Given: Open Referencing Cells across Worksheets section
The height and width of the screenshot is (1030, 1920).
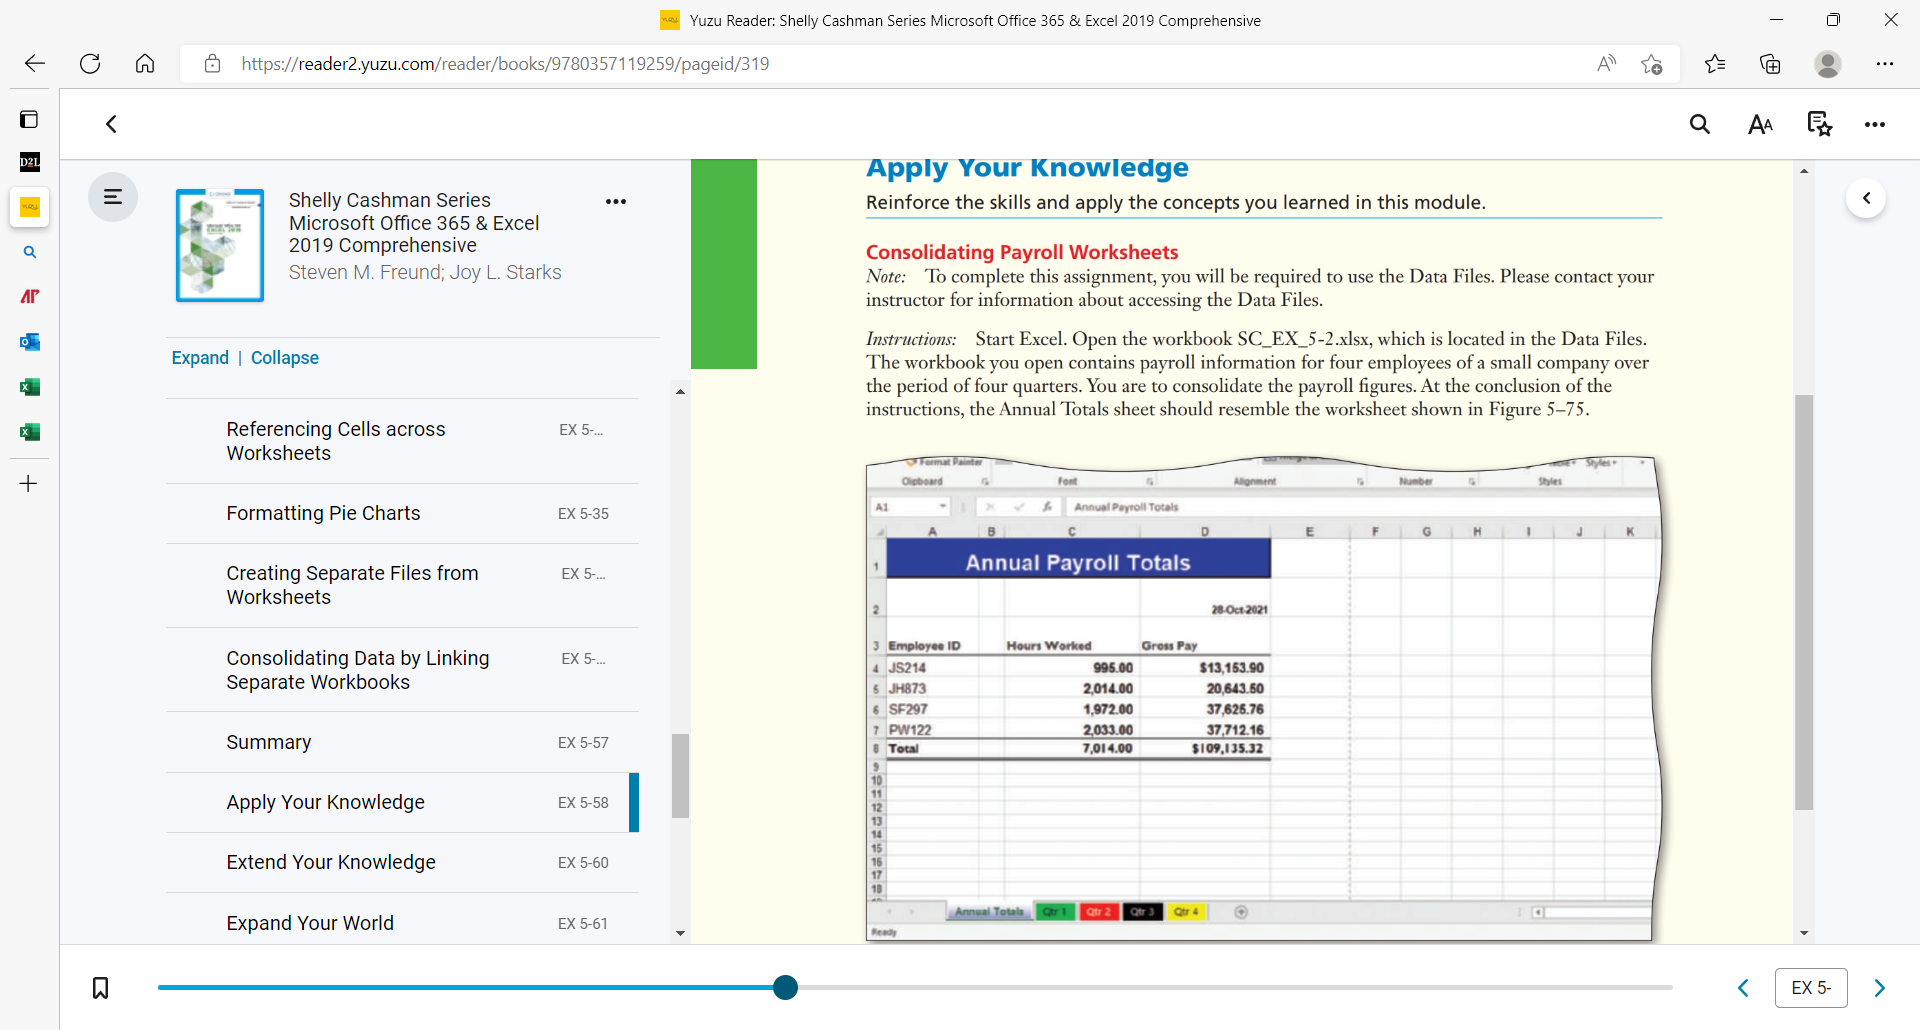Looking at the screenshot, I should pyautogui.click(x=402, y=441).
